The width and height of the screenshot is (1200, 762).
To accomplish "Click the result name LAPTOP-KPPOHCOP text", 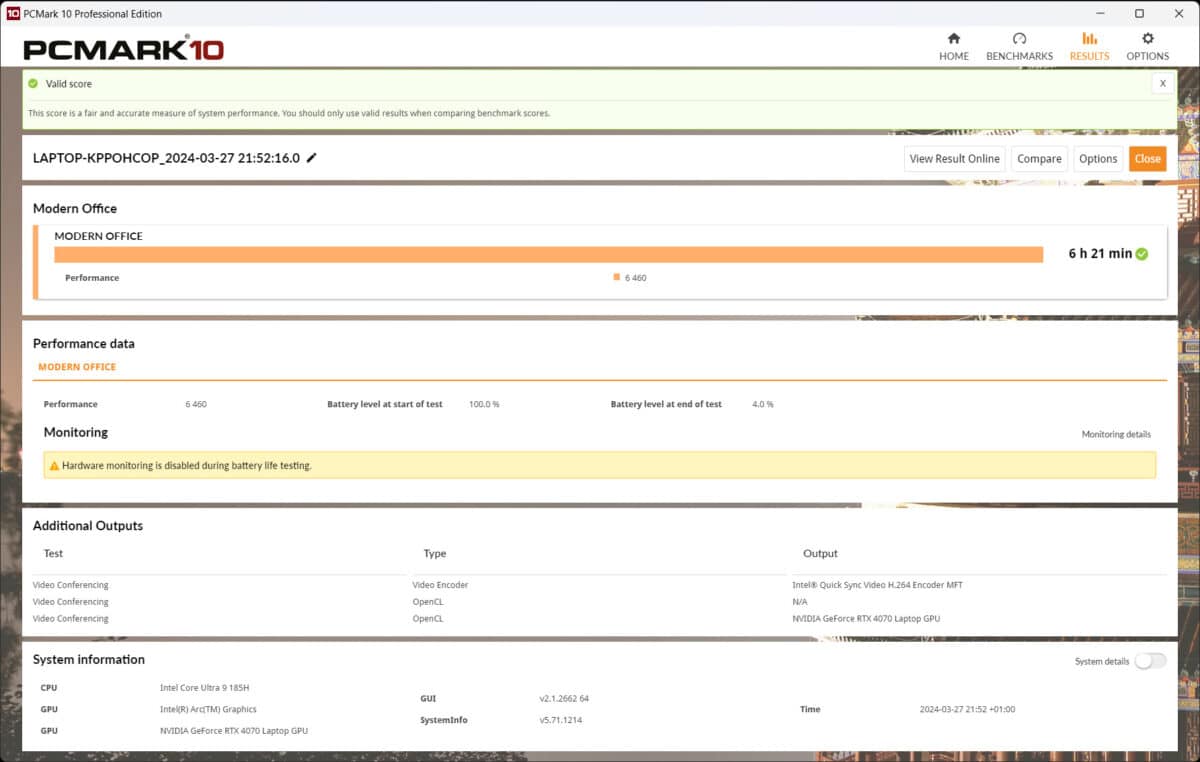I will pyautogui.click(x=166, y=158).
